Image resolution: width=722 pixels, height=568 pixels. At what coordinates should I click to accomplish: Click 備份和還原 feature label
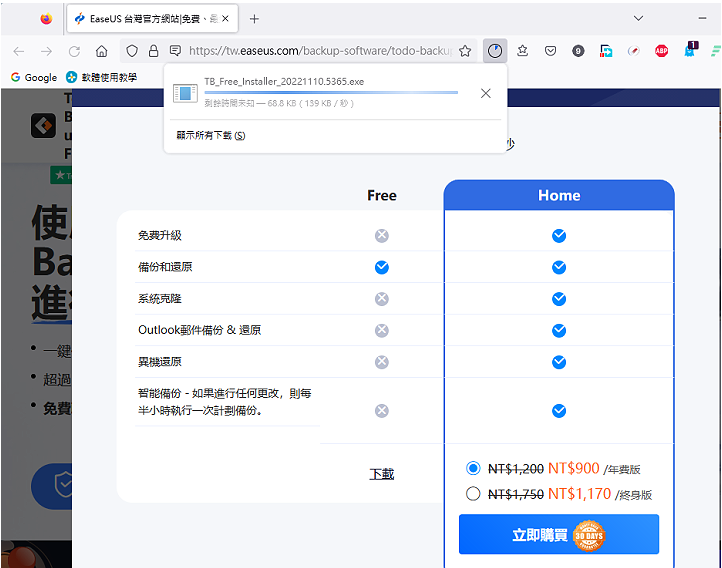coord(165,267)
